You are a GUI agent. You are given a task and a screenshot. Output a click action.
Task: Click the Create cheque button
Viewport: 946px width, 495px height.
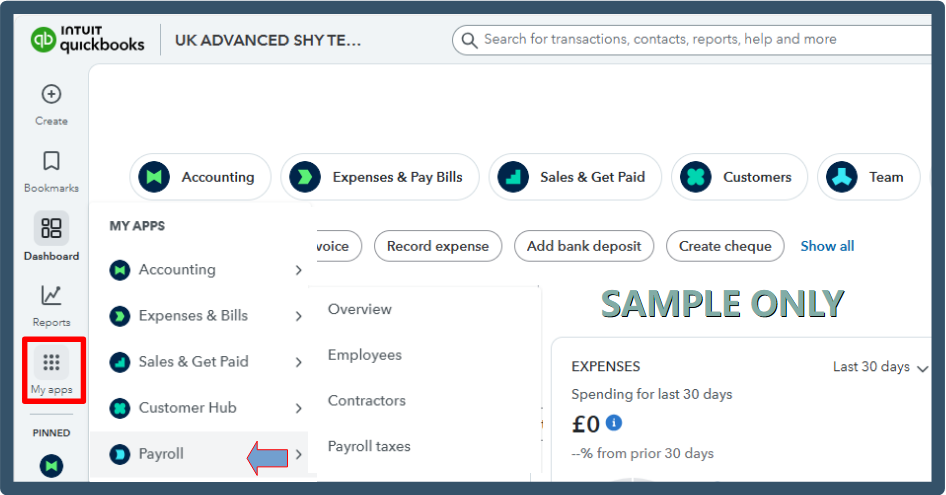725,246
